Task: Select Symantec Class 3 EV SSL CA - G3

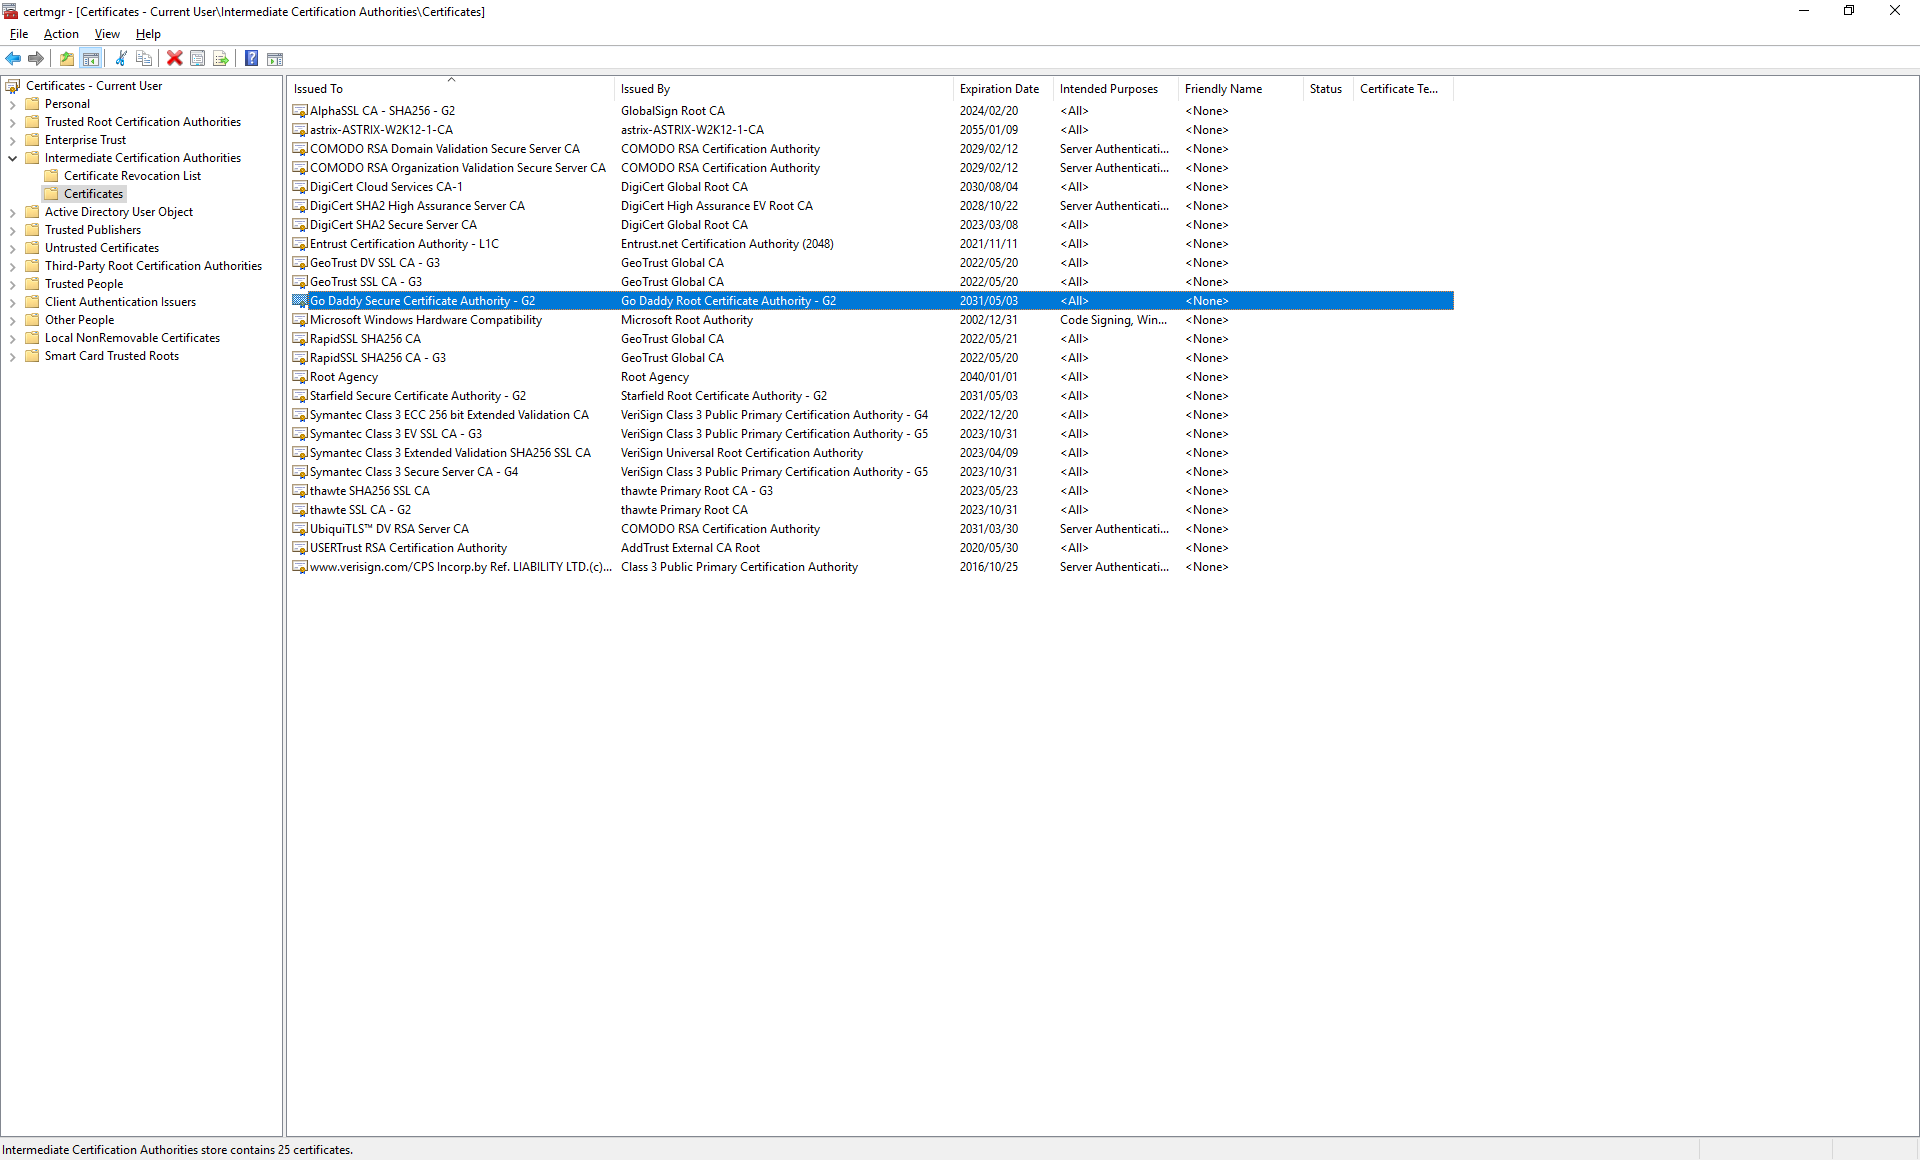Action: tap(395, 434)
